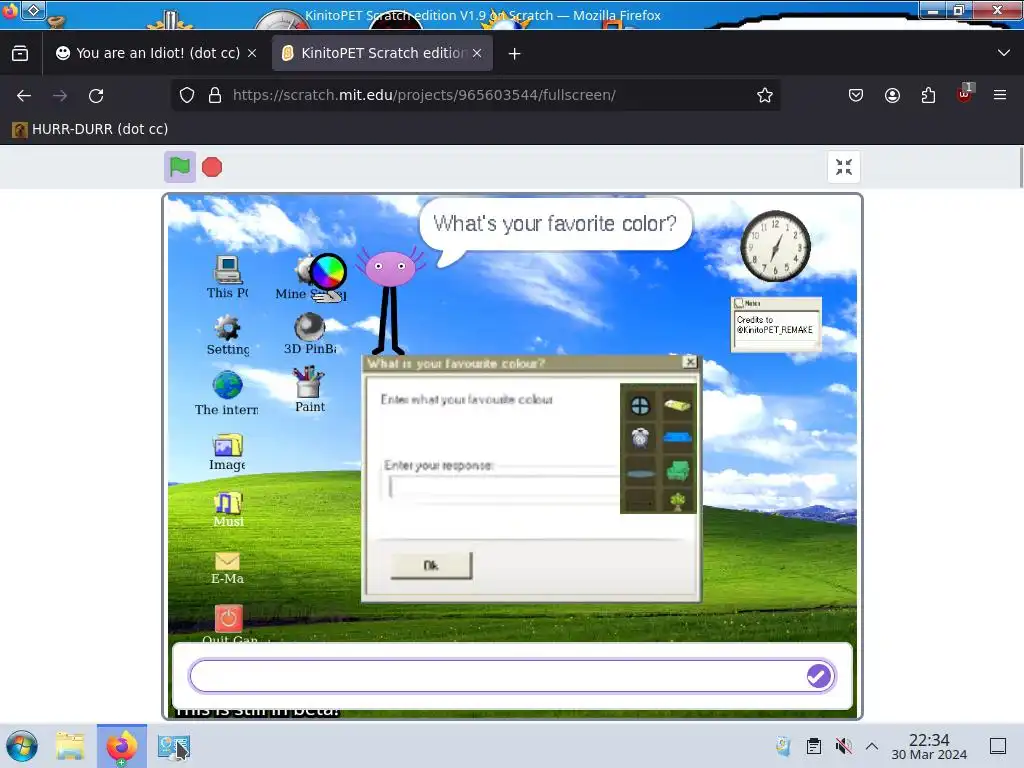Screen dimensions: 1024x768
Task: Expand hidden system tray icons arrow
Action: tap(872, 746)
